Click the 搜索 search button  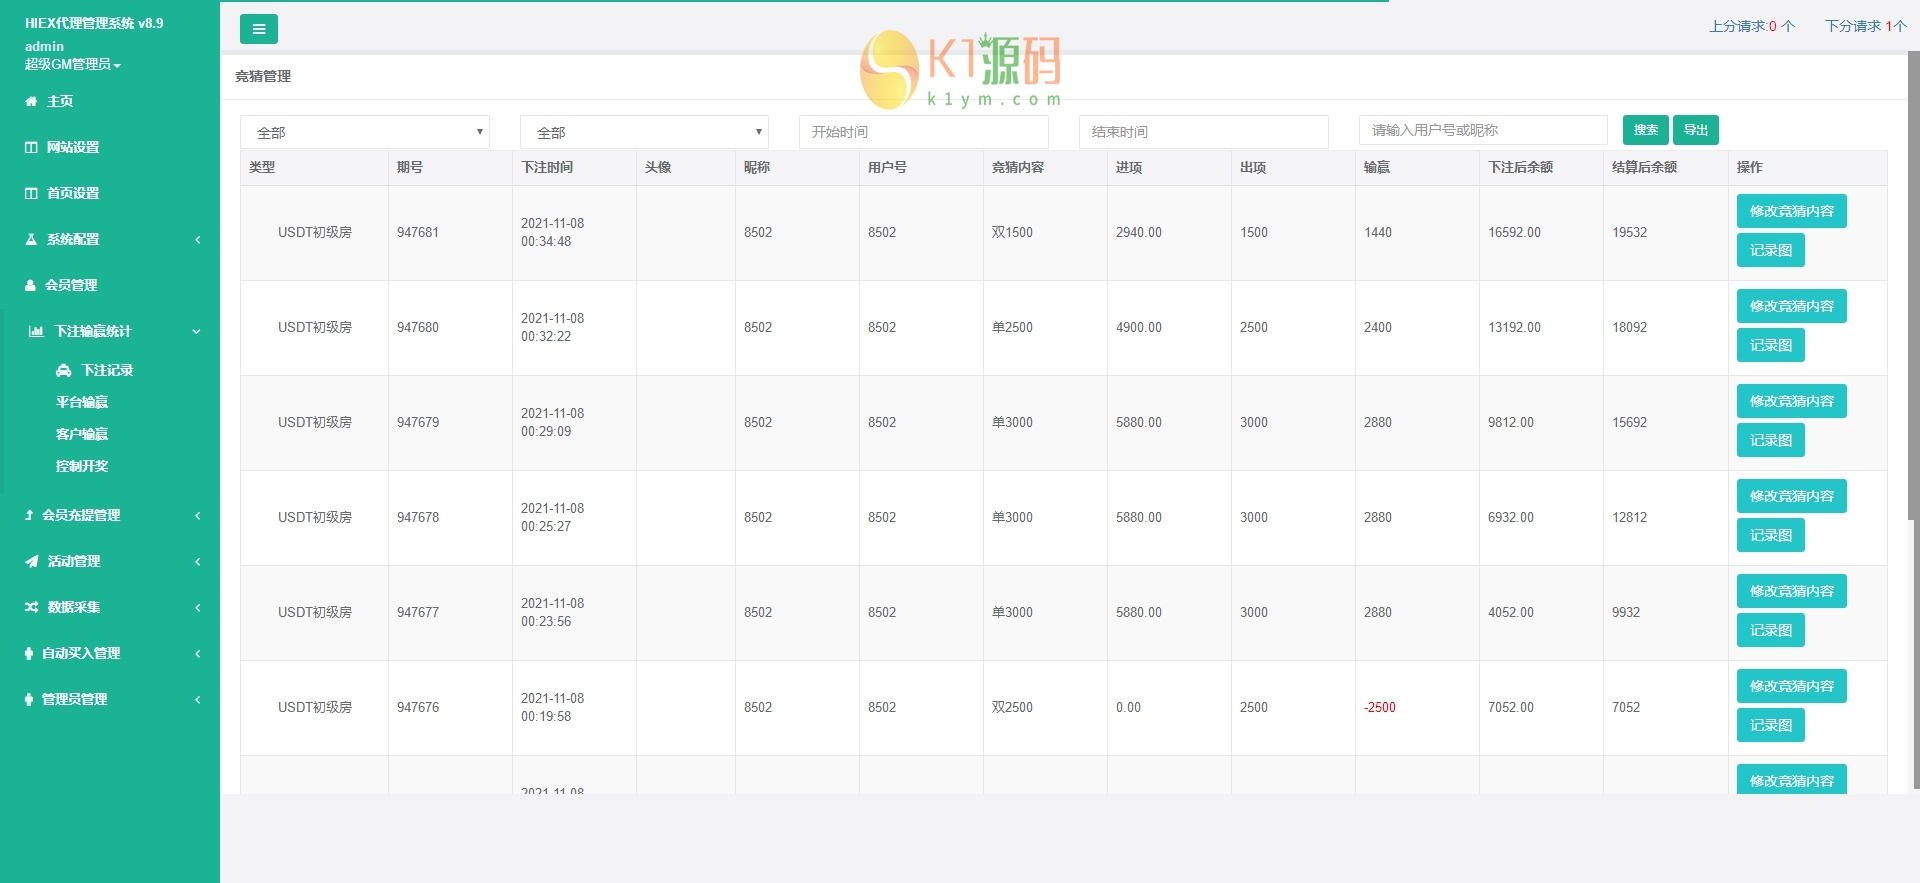pyautogui.click(x=1645, y=130)
